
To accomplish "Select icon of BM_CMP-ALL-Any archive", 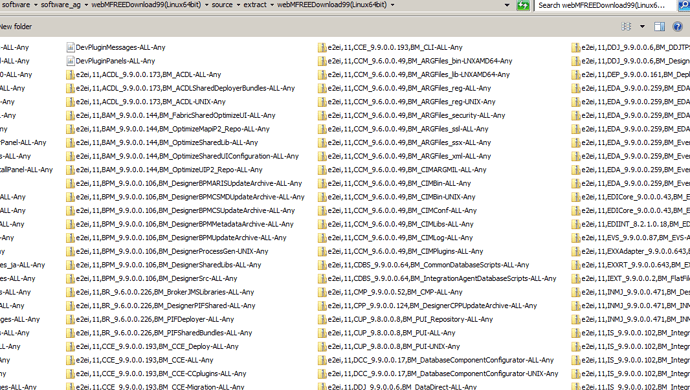I will tap(322, 292).
